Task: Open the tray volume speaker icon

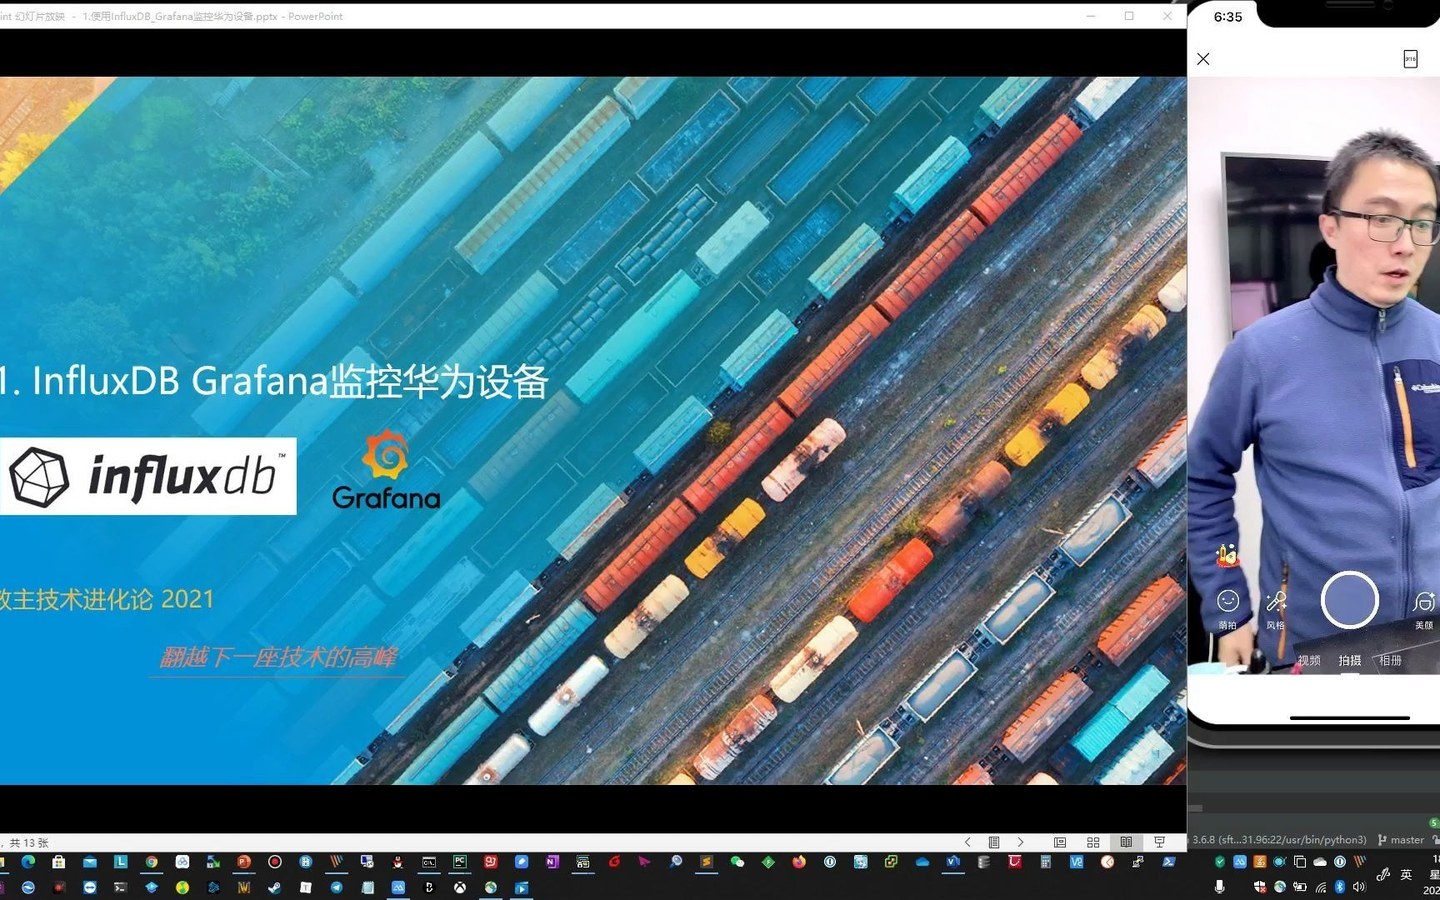Action: [1358, 886]
